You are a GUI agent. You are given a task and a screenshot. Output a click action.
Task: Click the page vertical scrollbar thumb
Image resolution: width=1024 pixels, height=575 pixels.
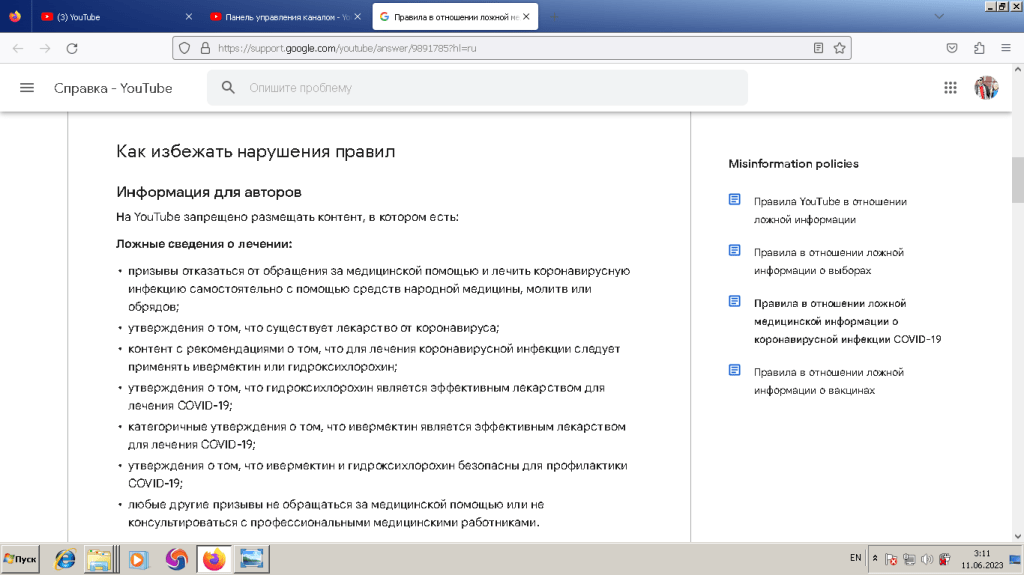[1017, 180]
